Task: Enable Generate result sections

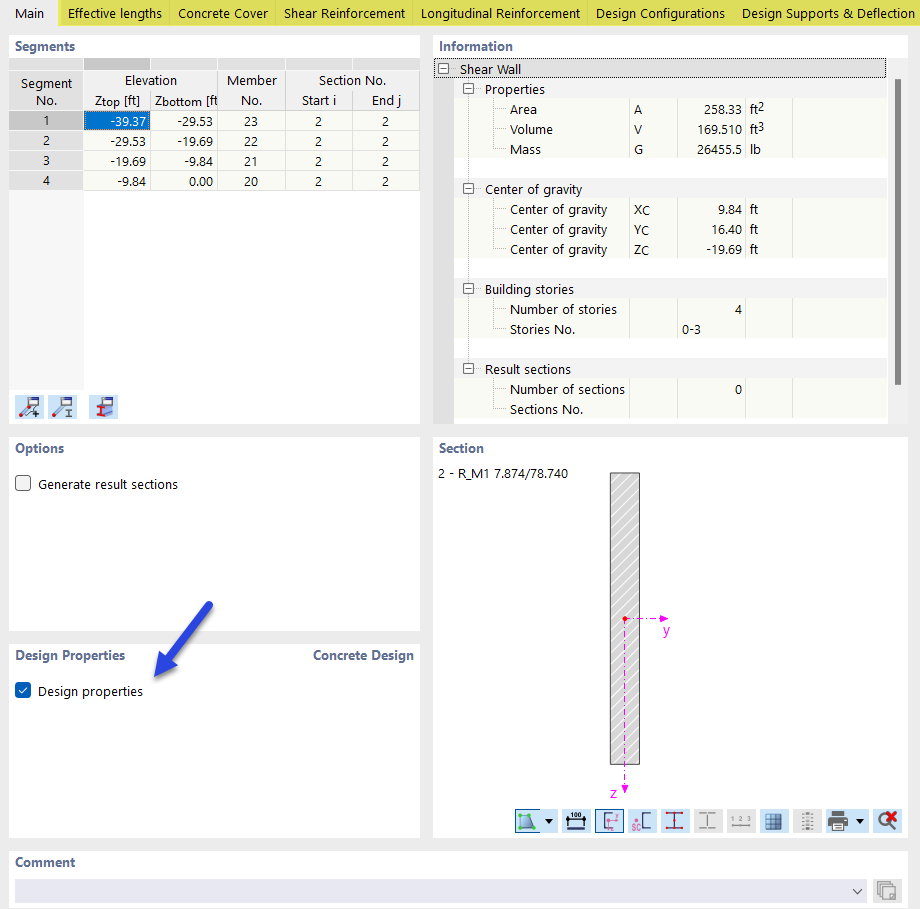Action: pyautogui.click(x=22, y=483)
